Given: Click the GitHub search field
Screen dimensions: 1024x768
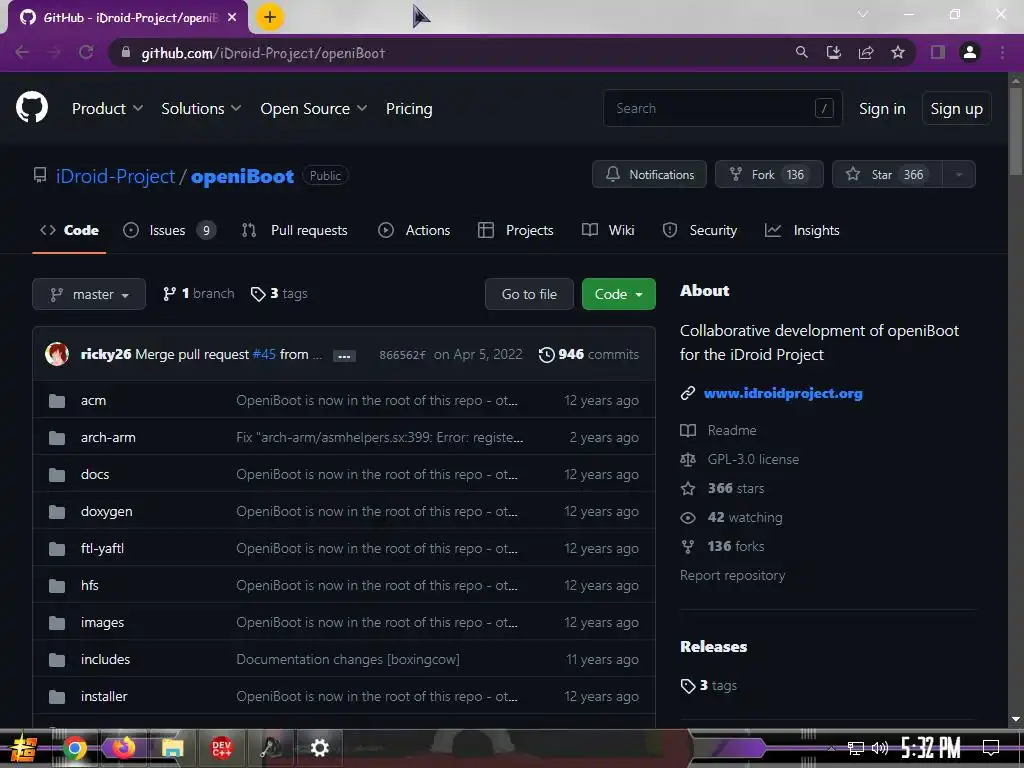Looking at the screenshot, I should click(x=723, y=108).
